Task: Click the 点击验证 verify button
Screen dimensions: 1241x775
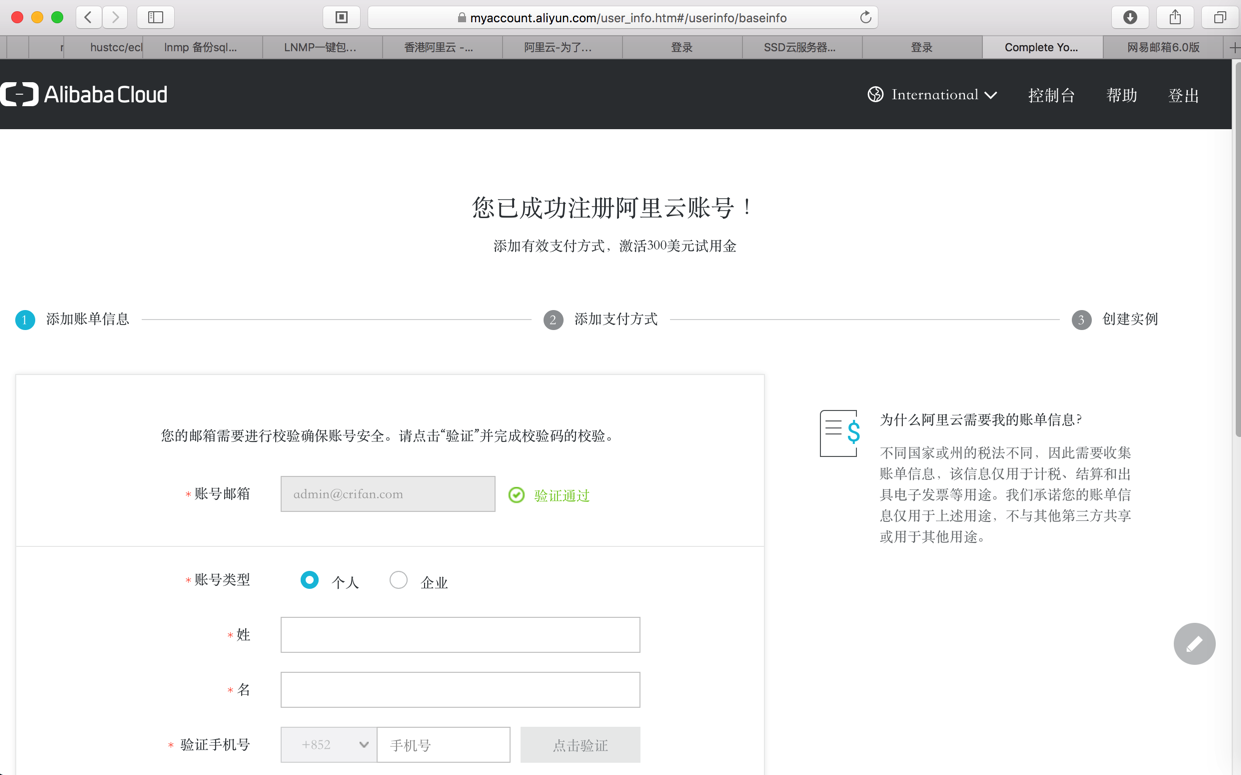Action: (580, 745)
